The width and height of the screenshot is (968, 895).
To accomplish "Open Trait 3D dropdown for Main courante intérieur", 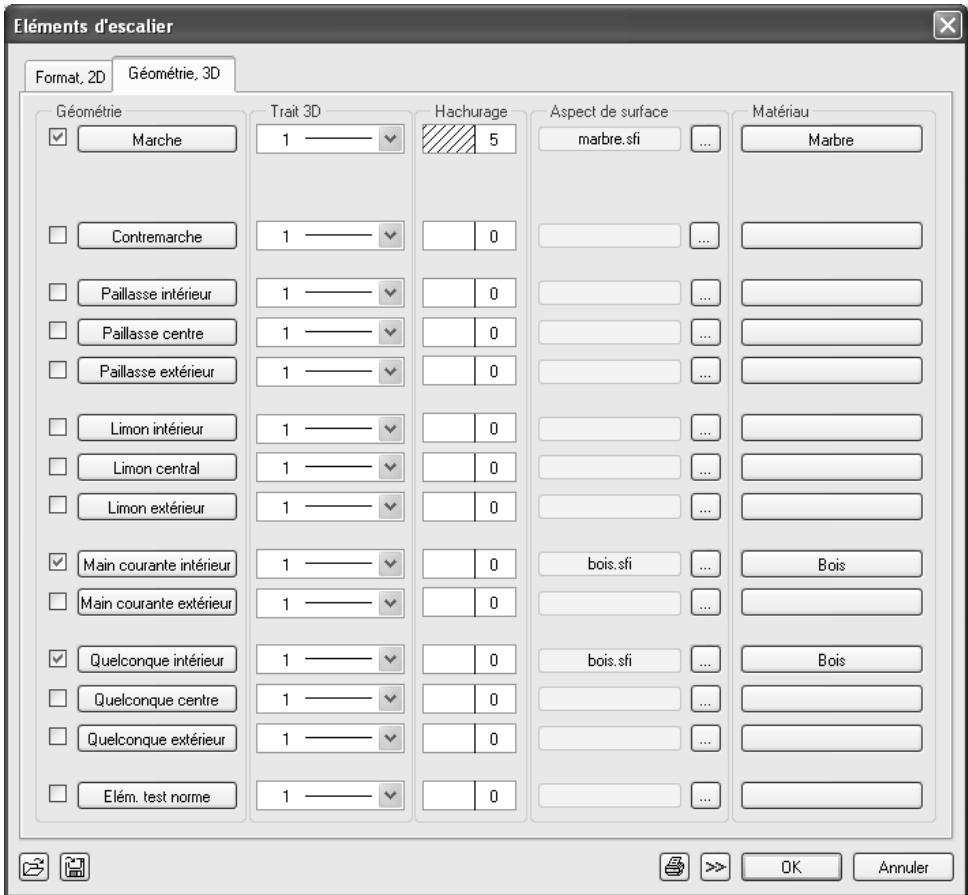I will (x=390, y=564).
